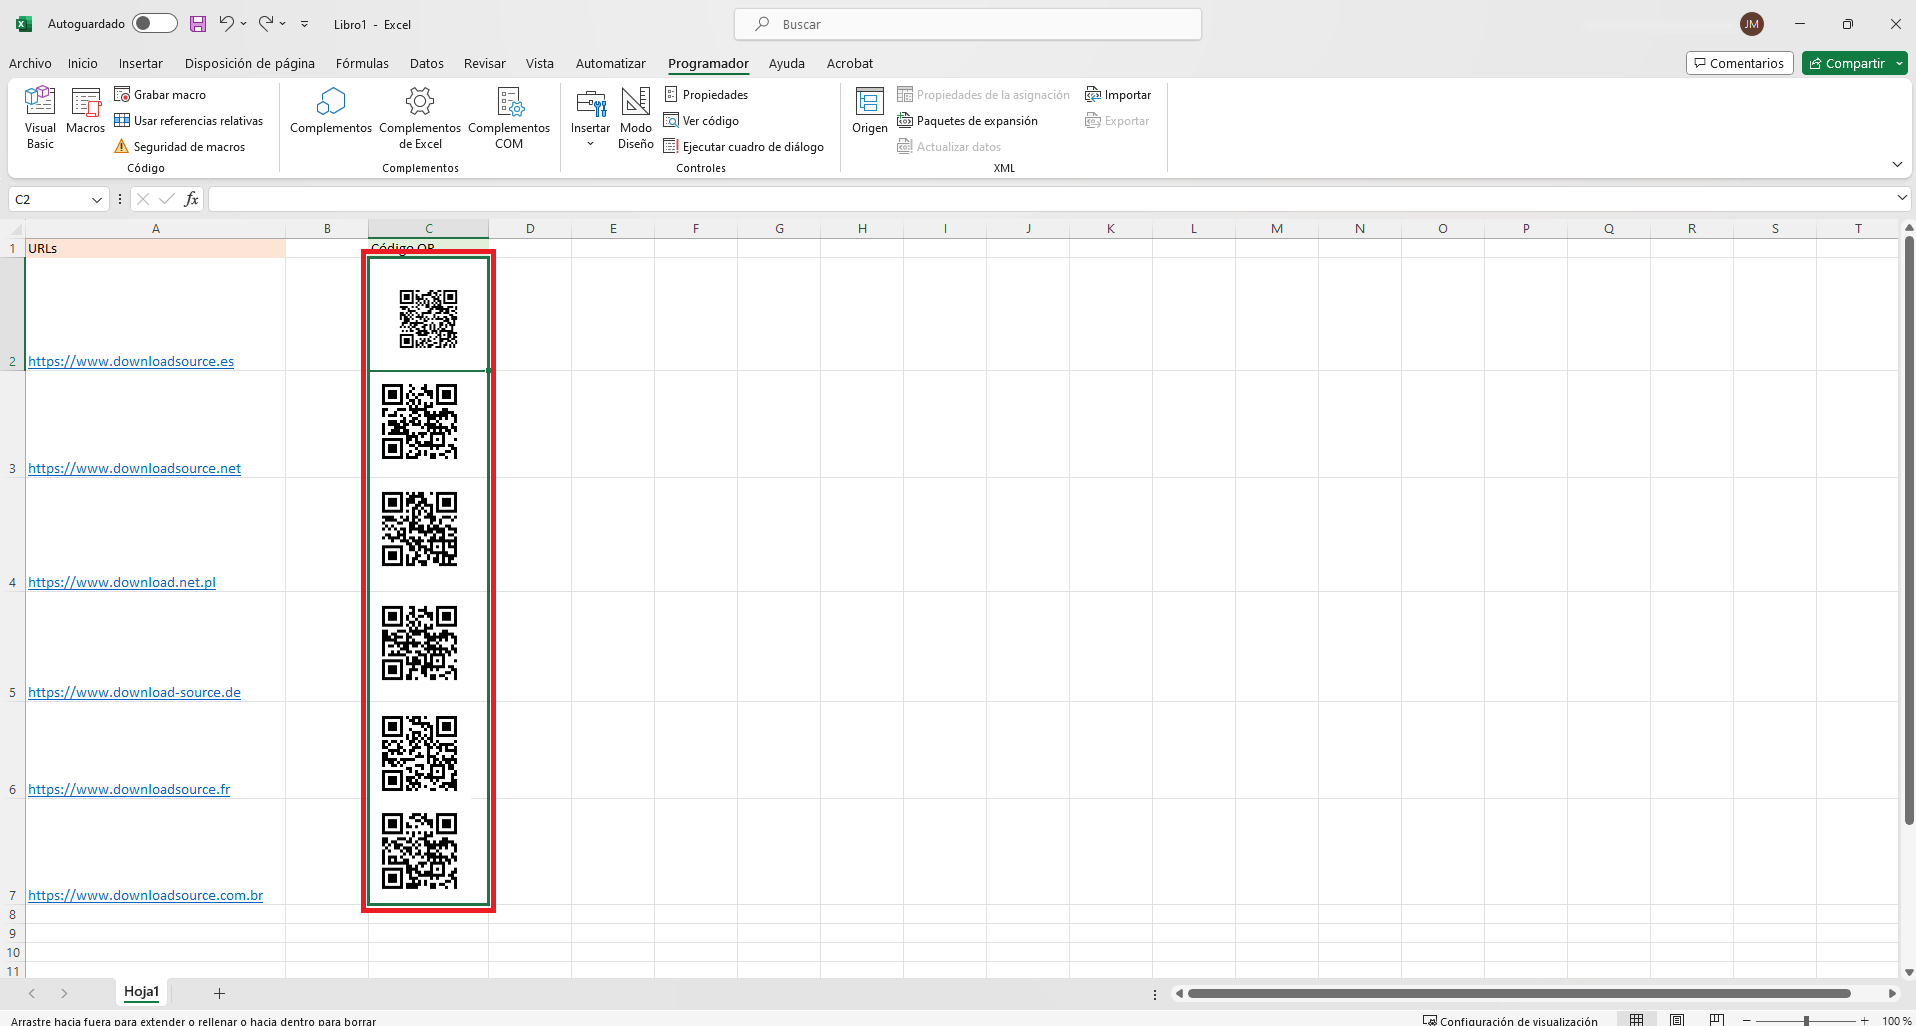Open the Vista tab
Image resolution: width=1916 pixels, height=1026 pixels.
point(540,63)
